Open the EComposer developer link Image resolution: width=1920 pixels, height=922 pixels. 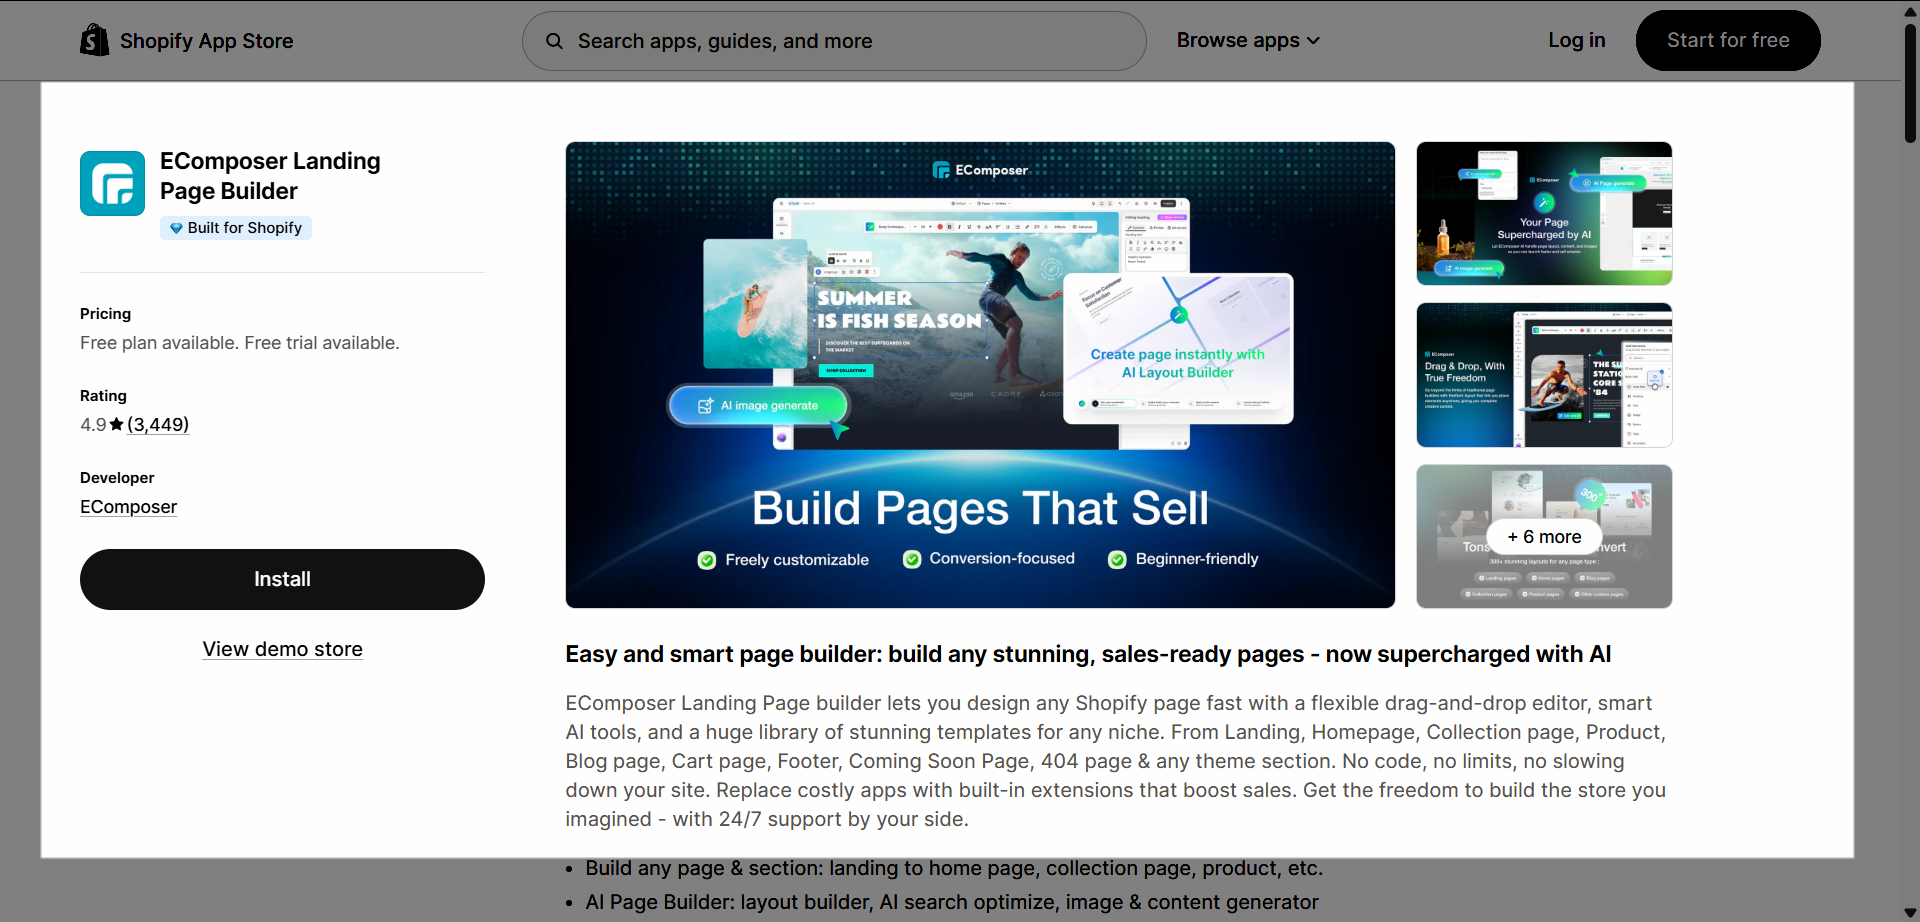point(128,507)
